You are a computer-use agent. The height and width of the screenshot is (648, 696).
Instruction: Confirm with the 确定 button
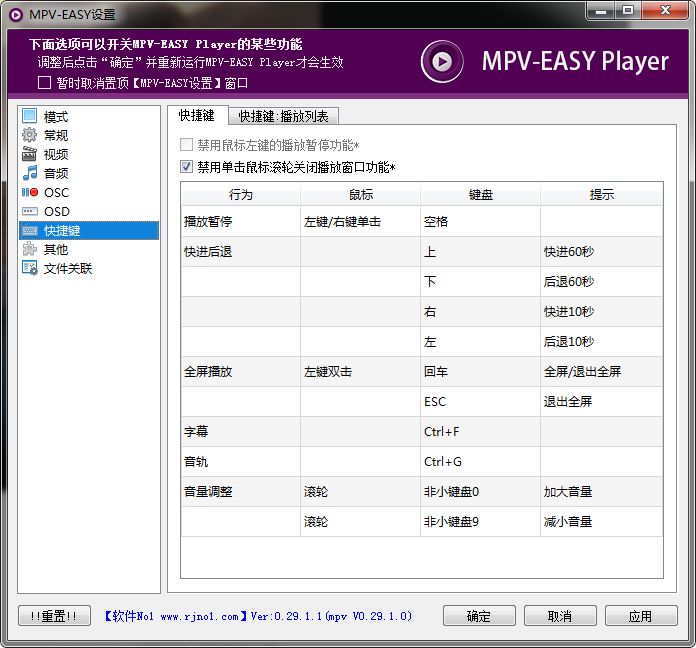click(479, 616)
